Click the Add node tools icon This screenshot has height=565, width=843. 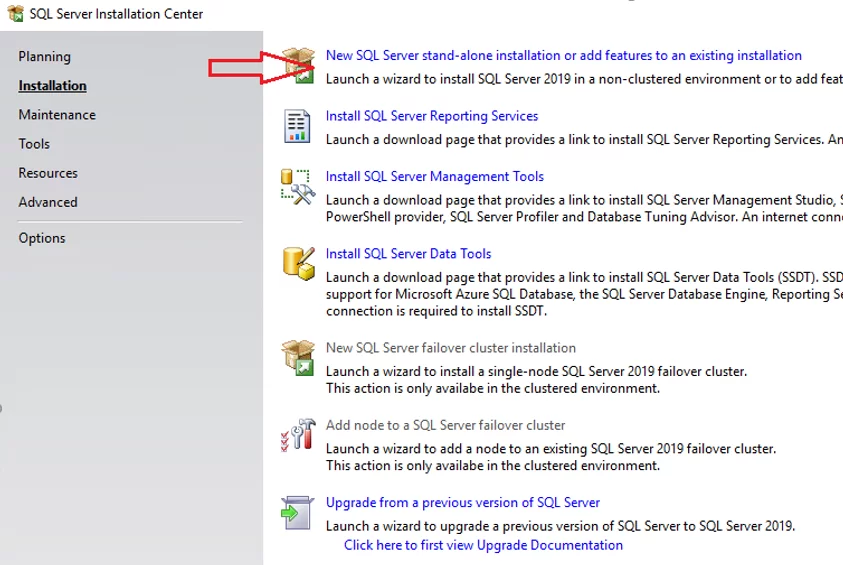tap(298, 435)
